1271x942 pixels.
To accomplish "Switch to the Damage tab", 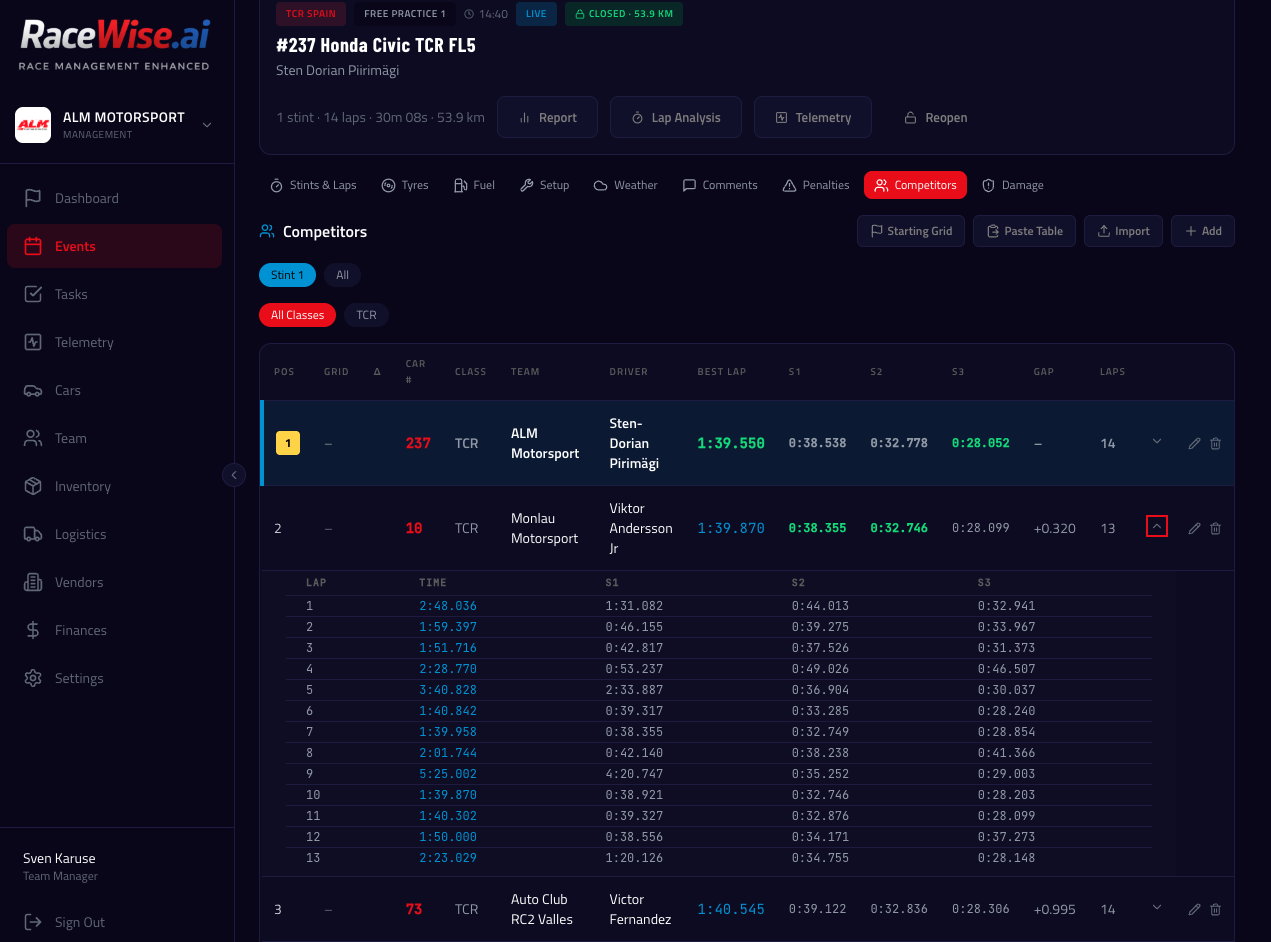I will coord(1012,185).
